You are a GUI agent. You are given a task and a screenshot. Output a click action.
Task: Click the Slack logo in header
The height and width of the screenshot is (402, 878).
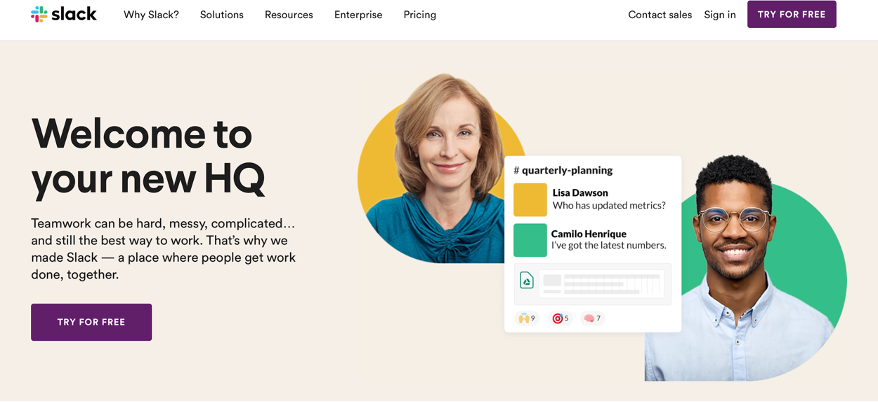64,15
